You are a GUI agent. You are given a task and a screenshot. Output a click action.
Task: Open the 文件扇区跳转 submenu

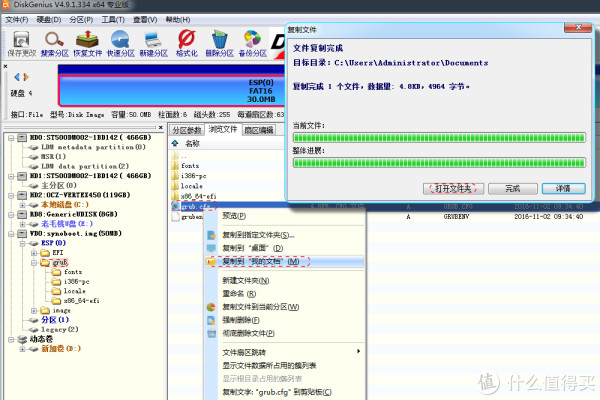[x=285, y=352]
